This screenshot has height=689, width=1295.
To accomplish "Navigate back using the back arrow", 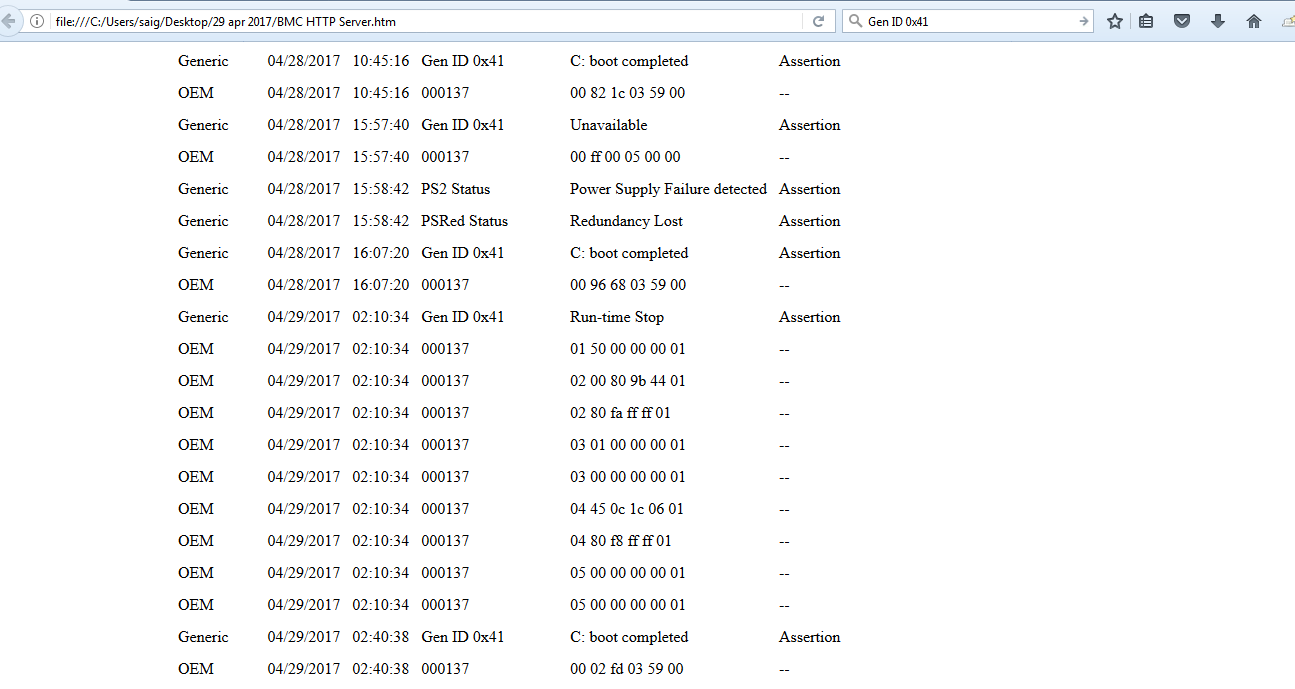I will coord(10,20).
